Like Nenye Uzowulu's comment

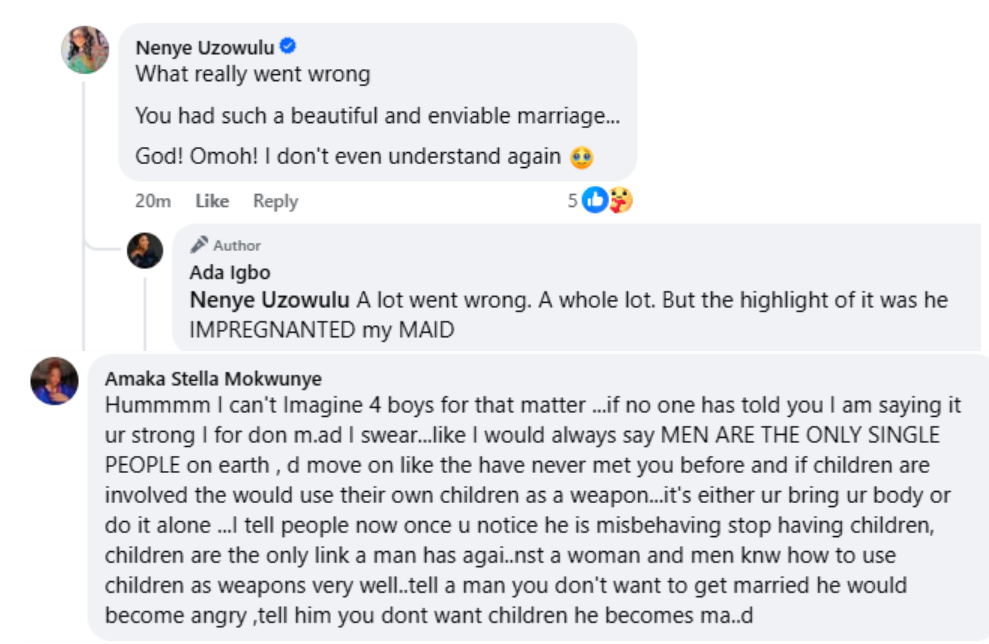pos(212,201)
